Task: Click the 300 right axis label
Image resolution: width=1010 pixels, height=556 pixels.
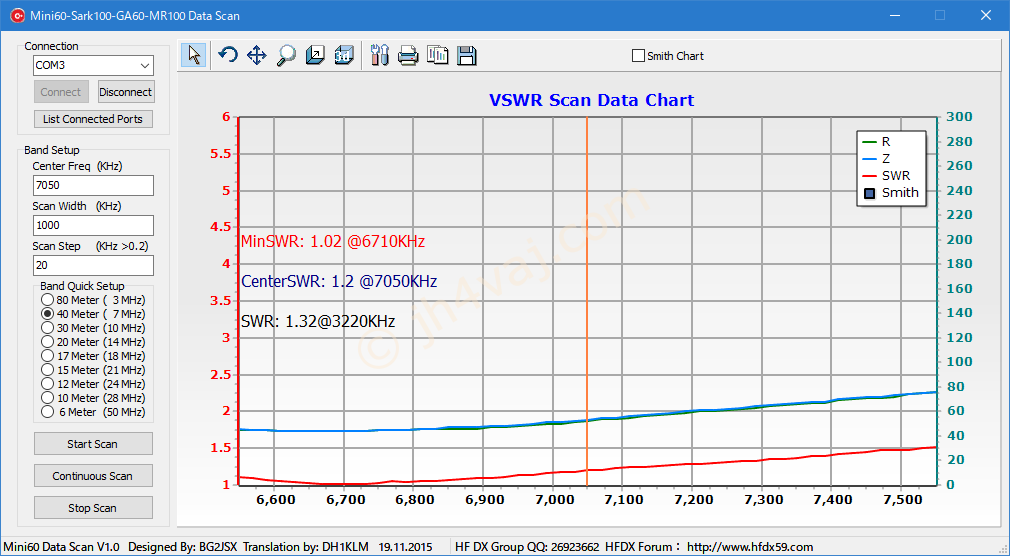Action: click(959, 117)
